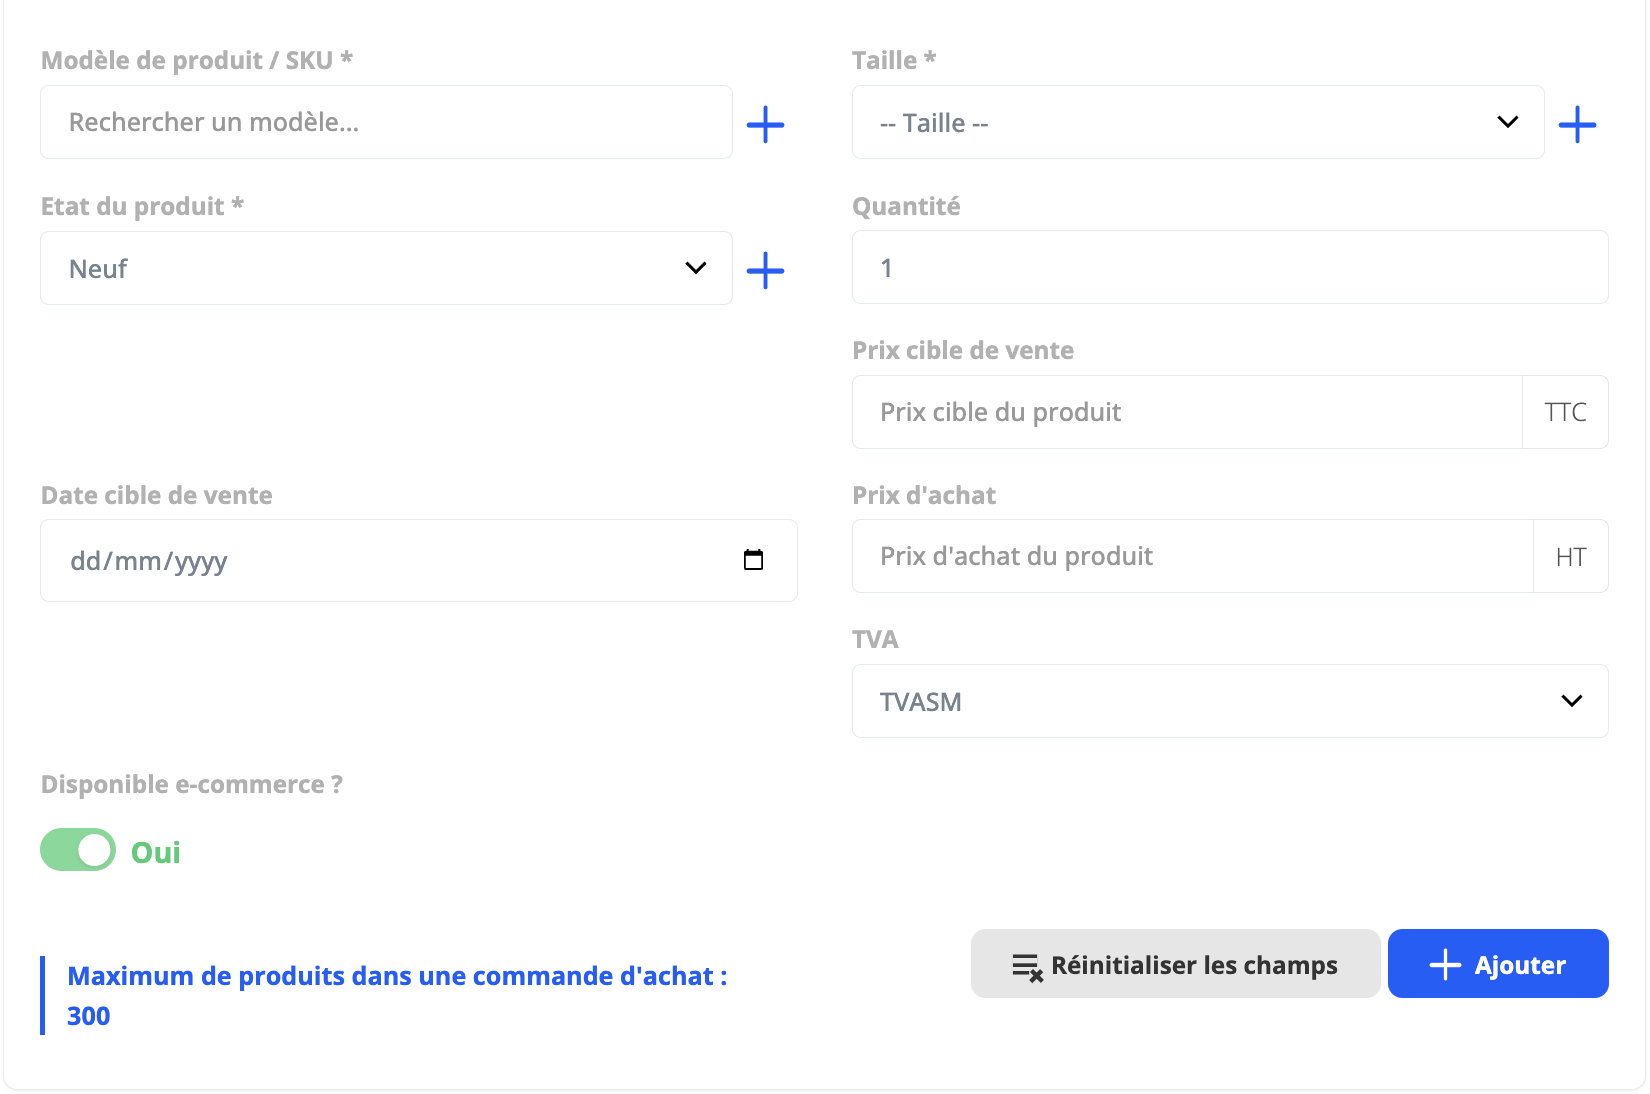This screenshot has height=1094, width=1650.
Task: Open the Taille size dropdown
Action: [x=1180, y=122]
